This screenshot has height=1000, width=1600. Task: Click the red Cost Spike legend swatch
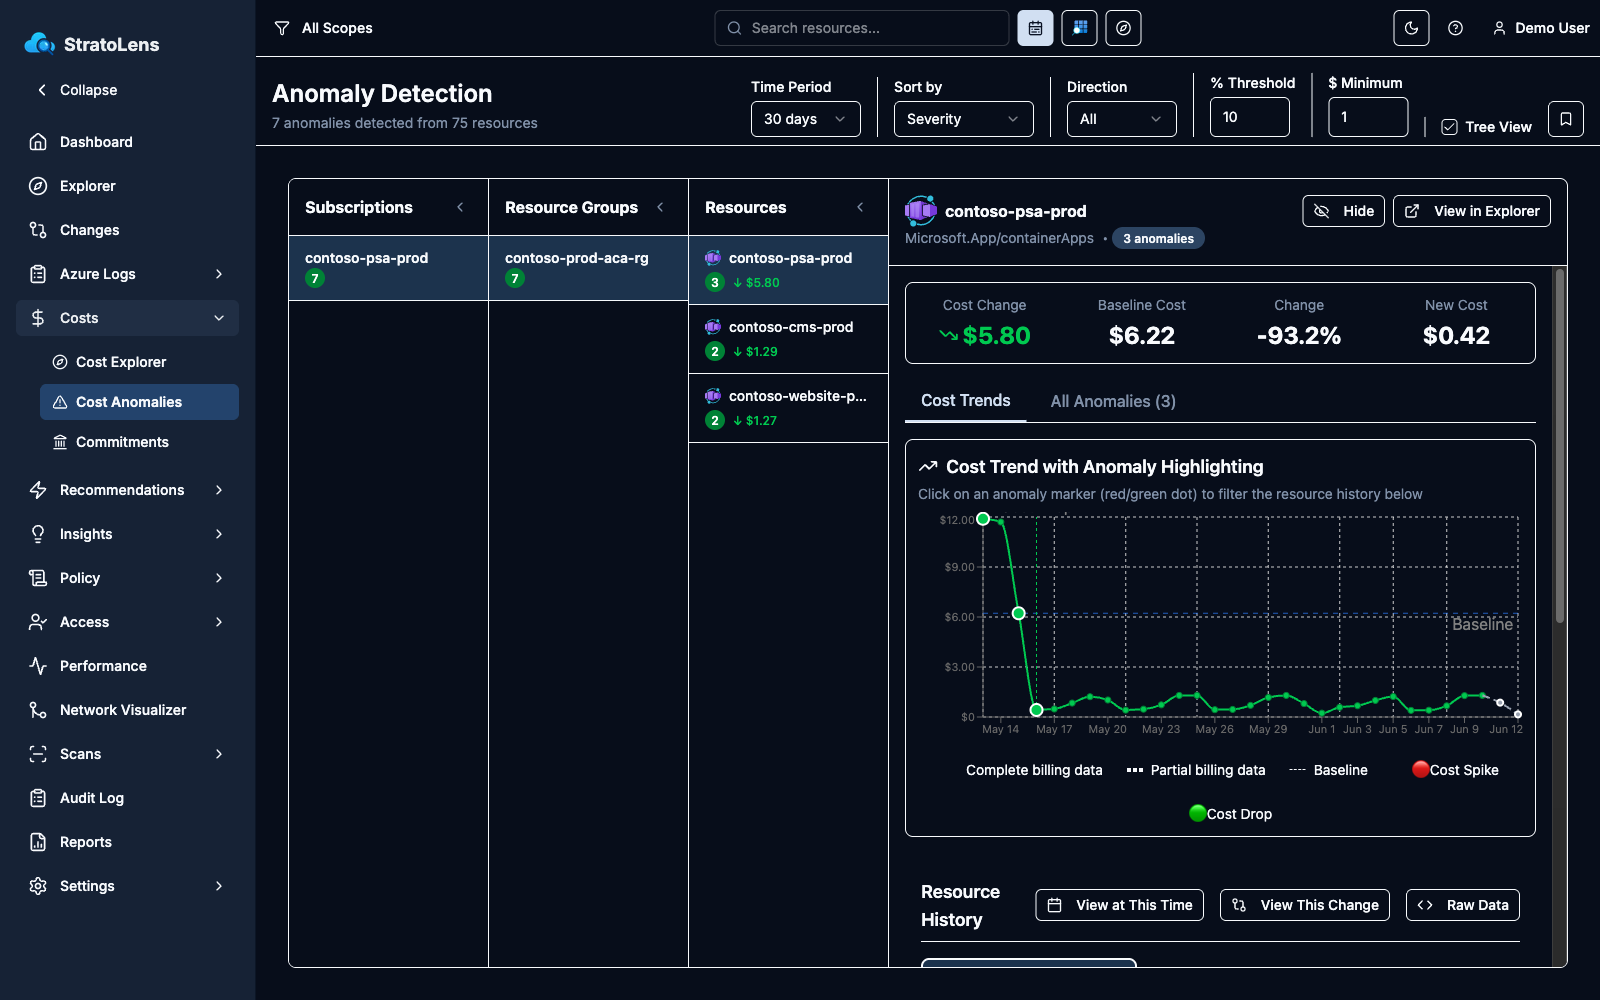1420,769
